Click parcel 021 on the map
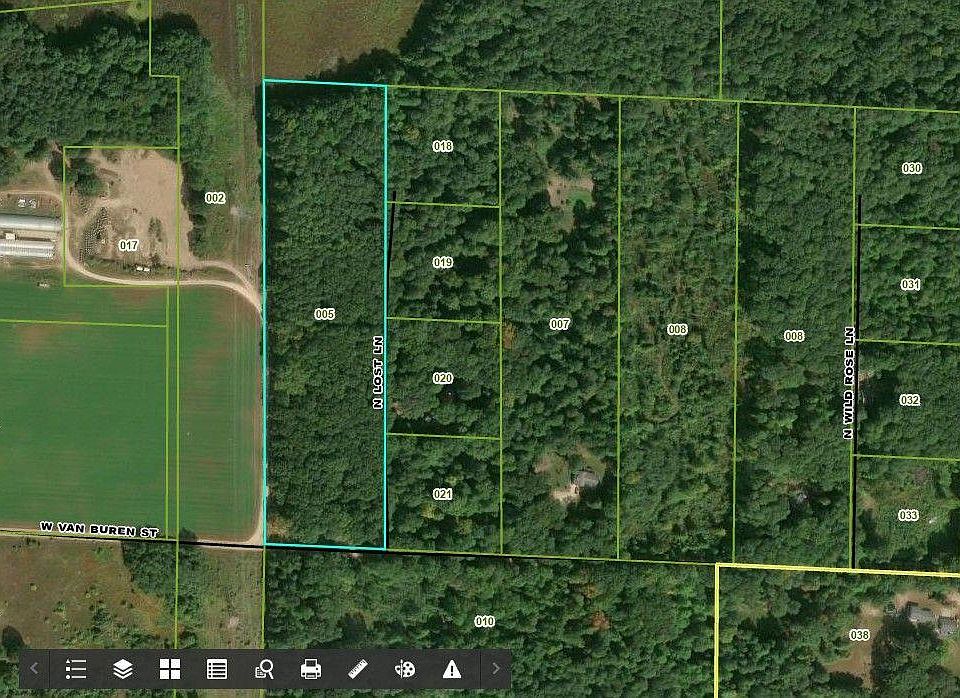Screen dimensions: 960x698 443,494
